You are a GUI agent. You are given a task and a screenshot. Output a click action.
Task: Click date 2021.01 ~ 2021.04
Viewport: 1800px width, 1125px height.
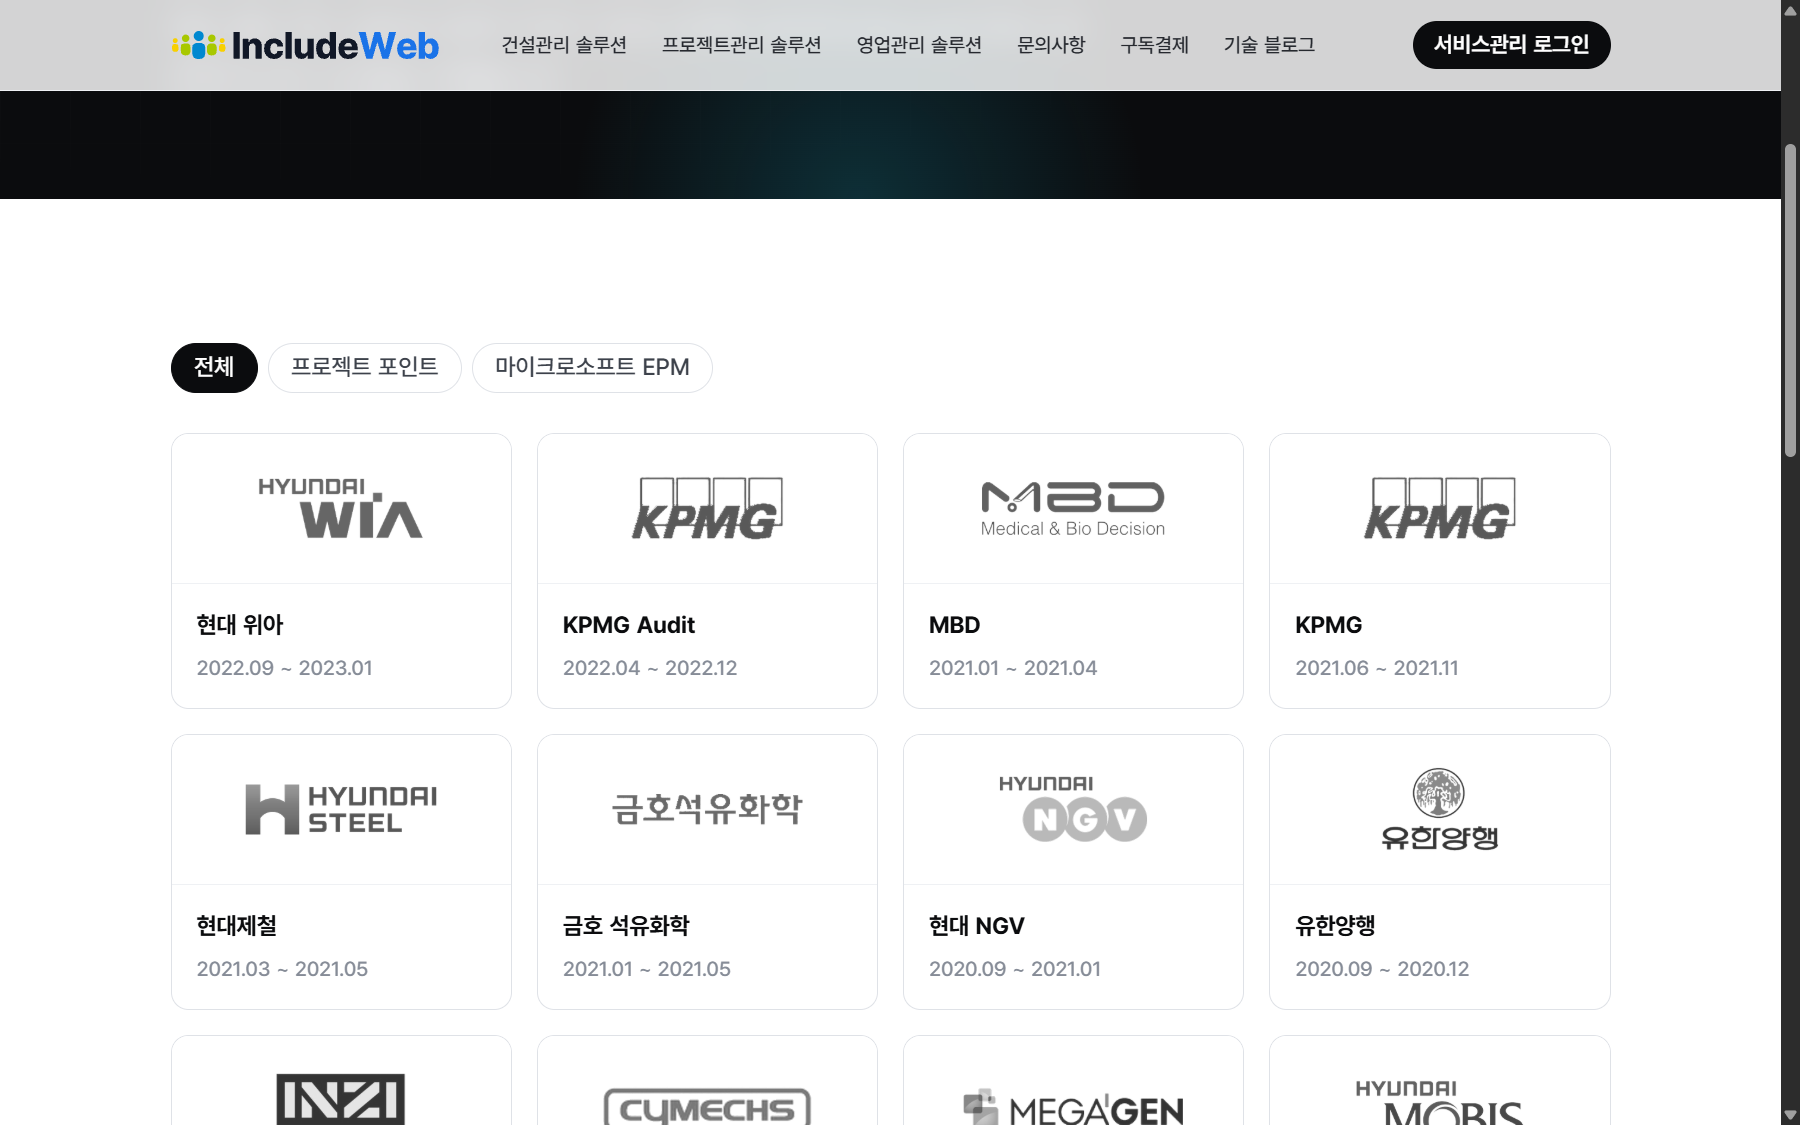point(1013,668)
